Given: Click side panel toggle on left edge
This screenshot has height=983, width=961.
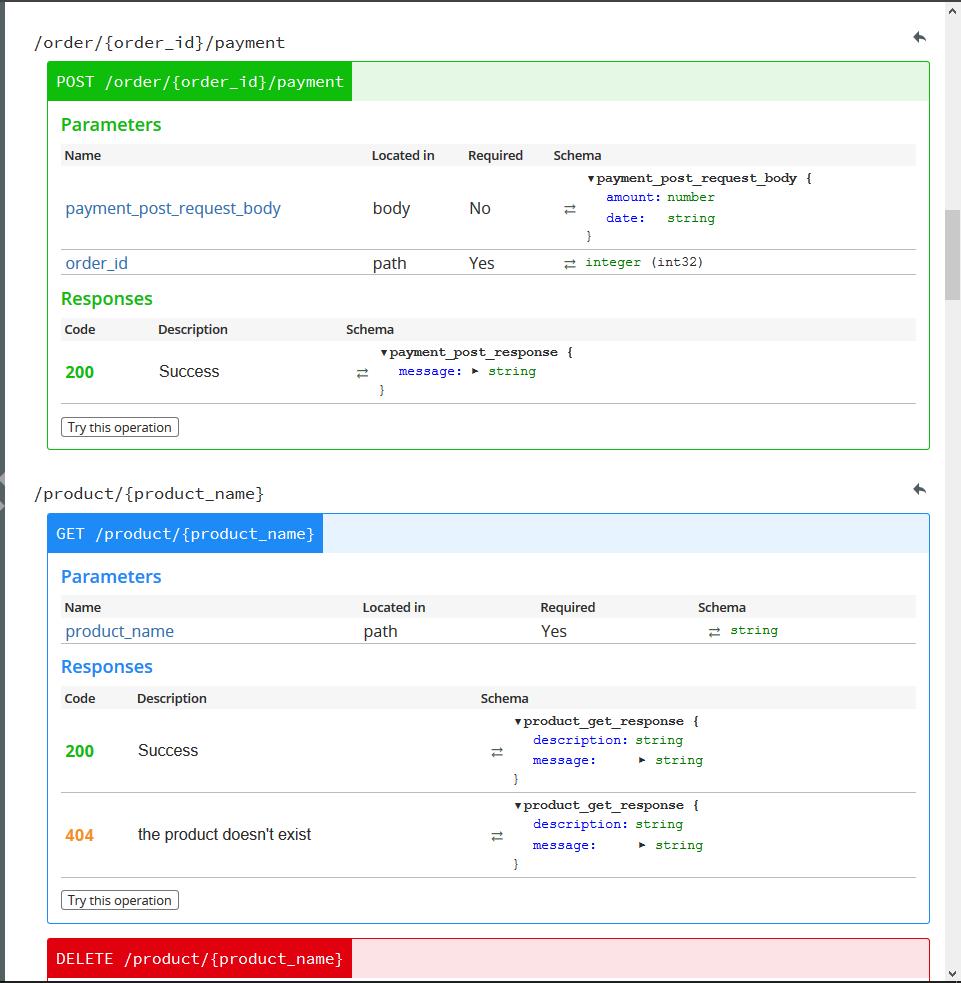Looking at the screenshot, I should tap(3, 492).
